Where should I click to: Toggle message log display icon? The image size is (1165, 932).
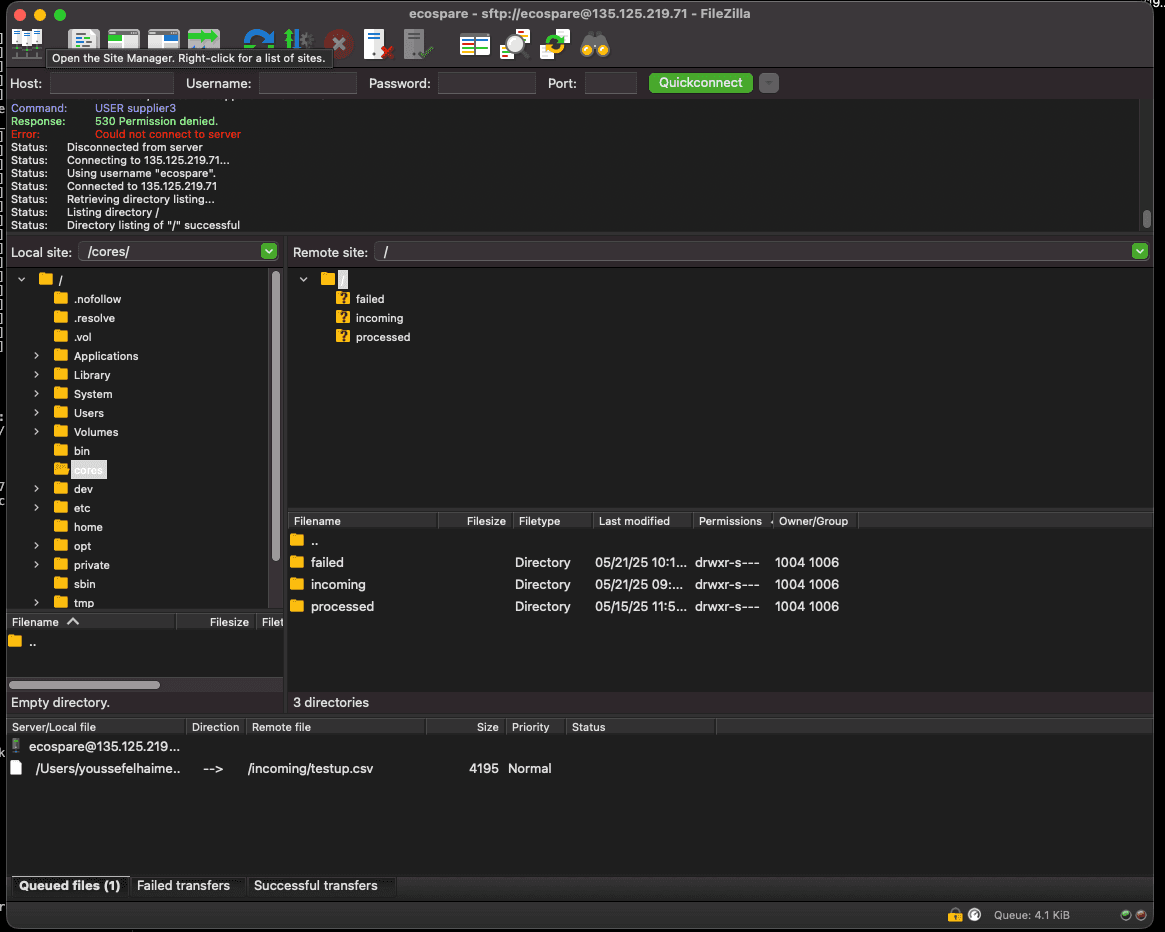coord(84,39)
